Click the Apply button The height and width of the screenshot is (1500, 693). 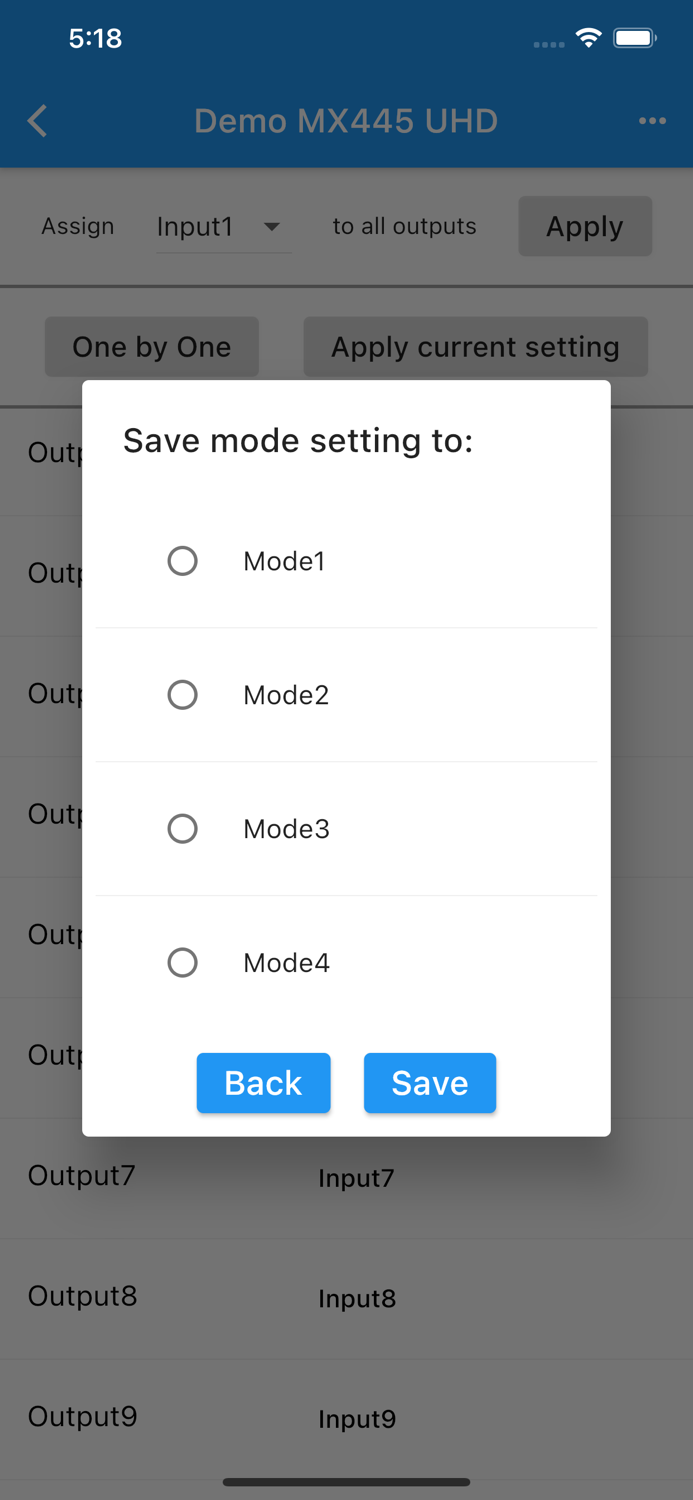click(x=585, y=227)
